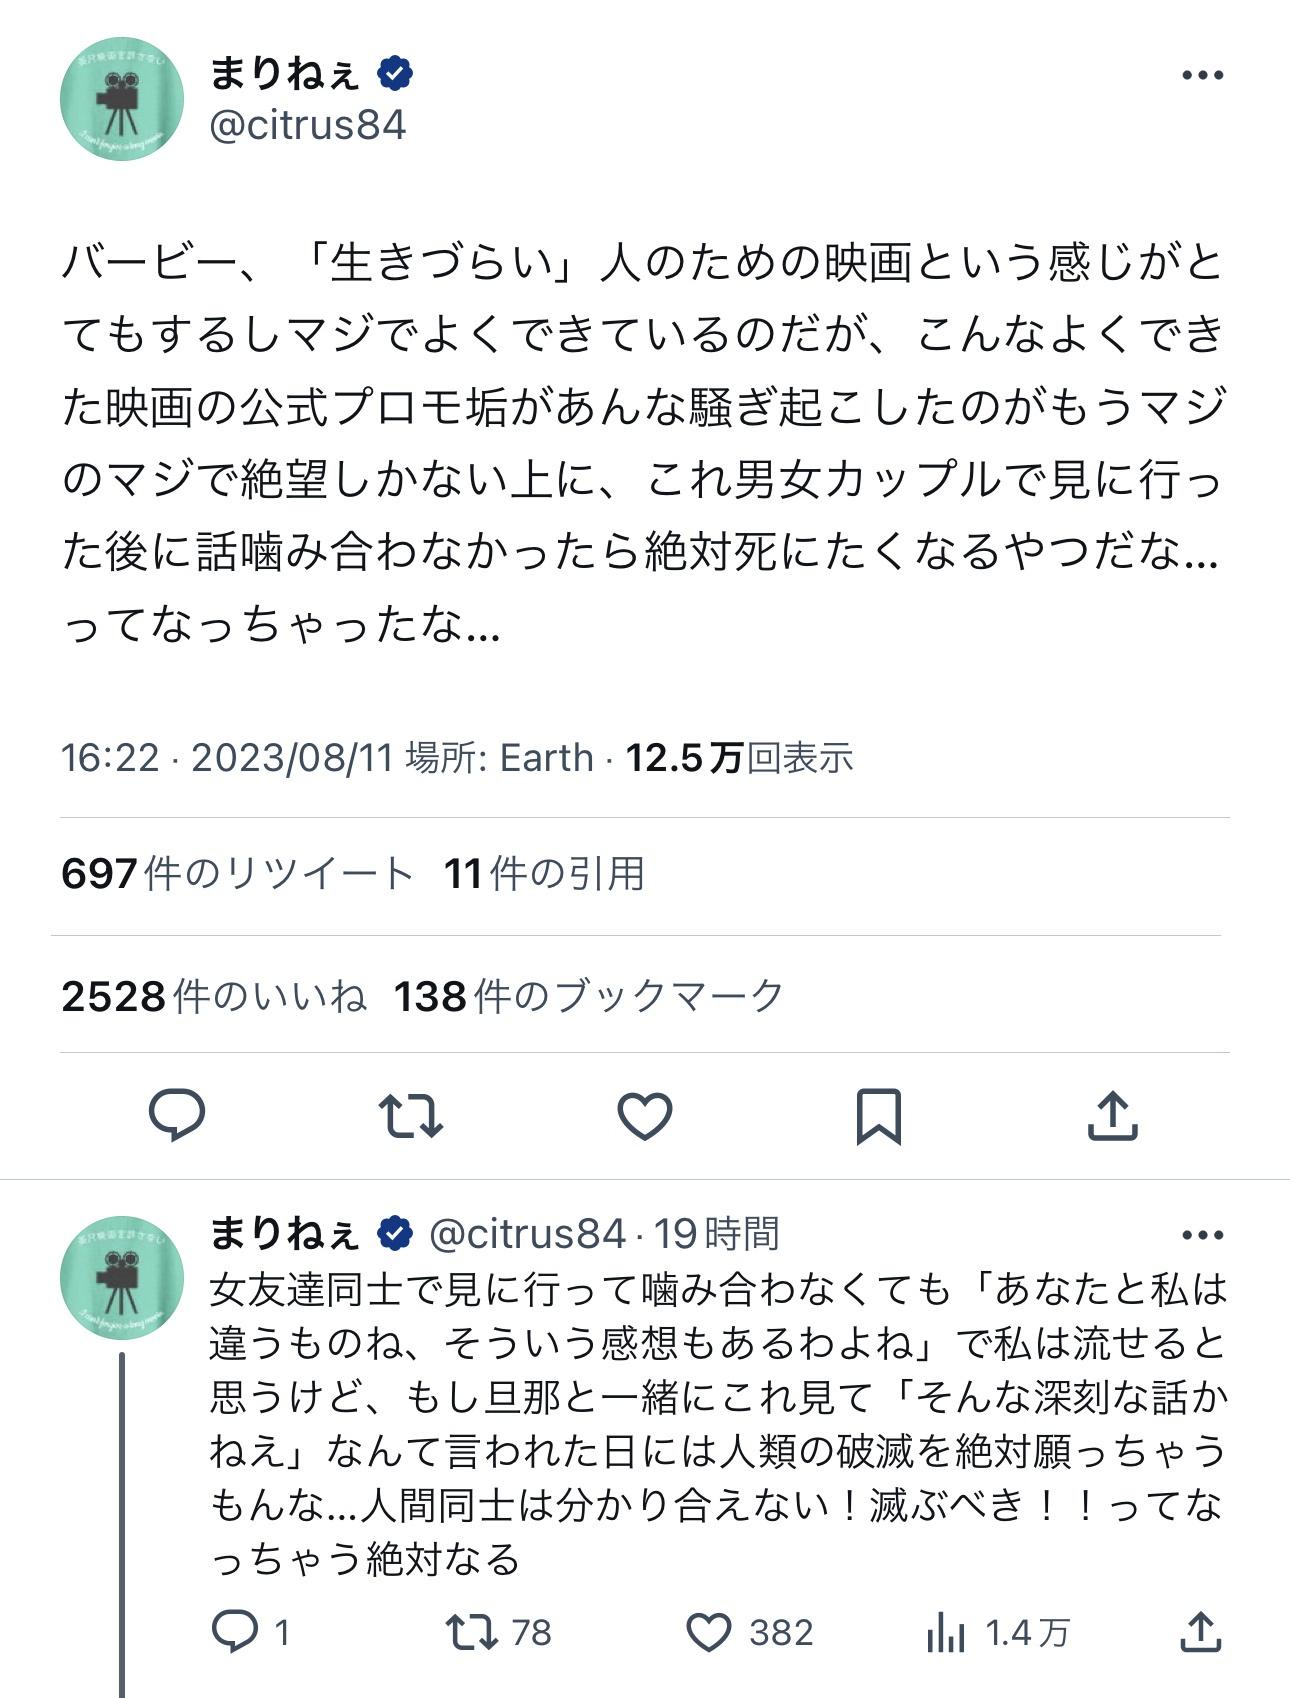Screen dimensions: 1290x1698
Task: View the 697件のリツイート list
Action: click(237, 874)
